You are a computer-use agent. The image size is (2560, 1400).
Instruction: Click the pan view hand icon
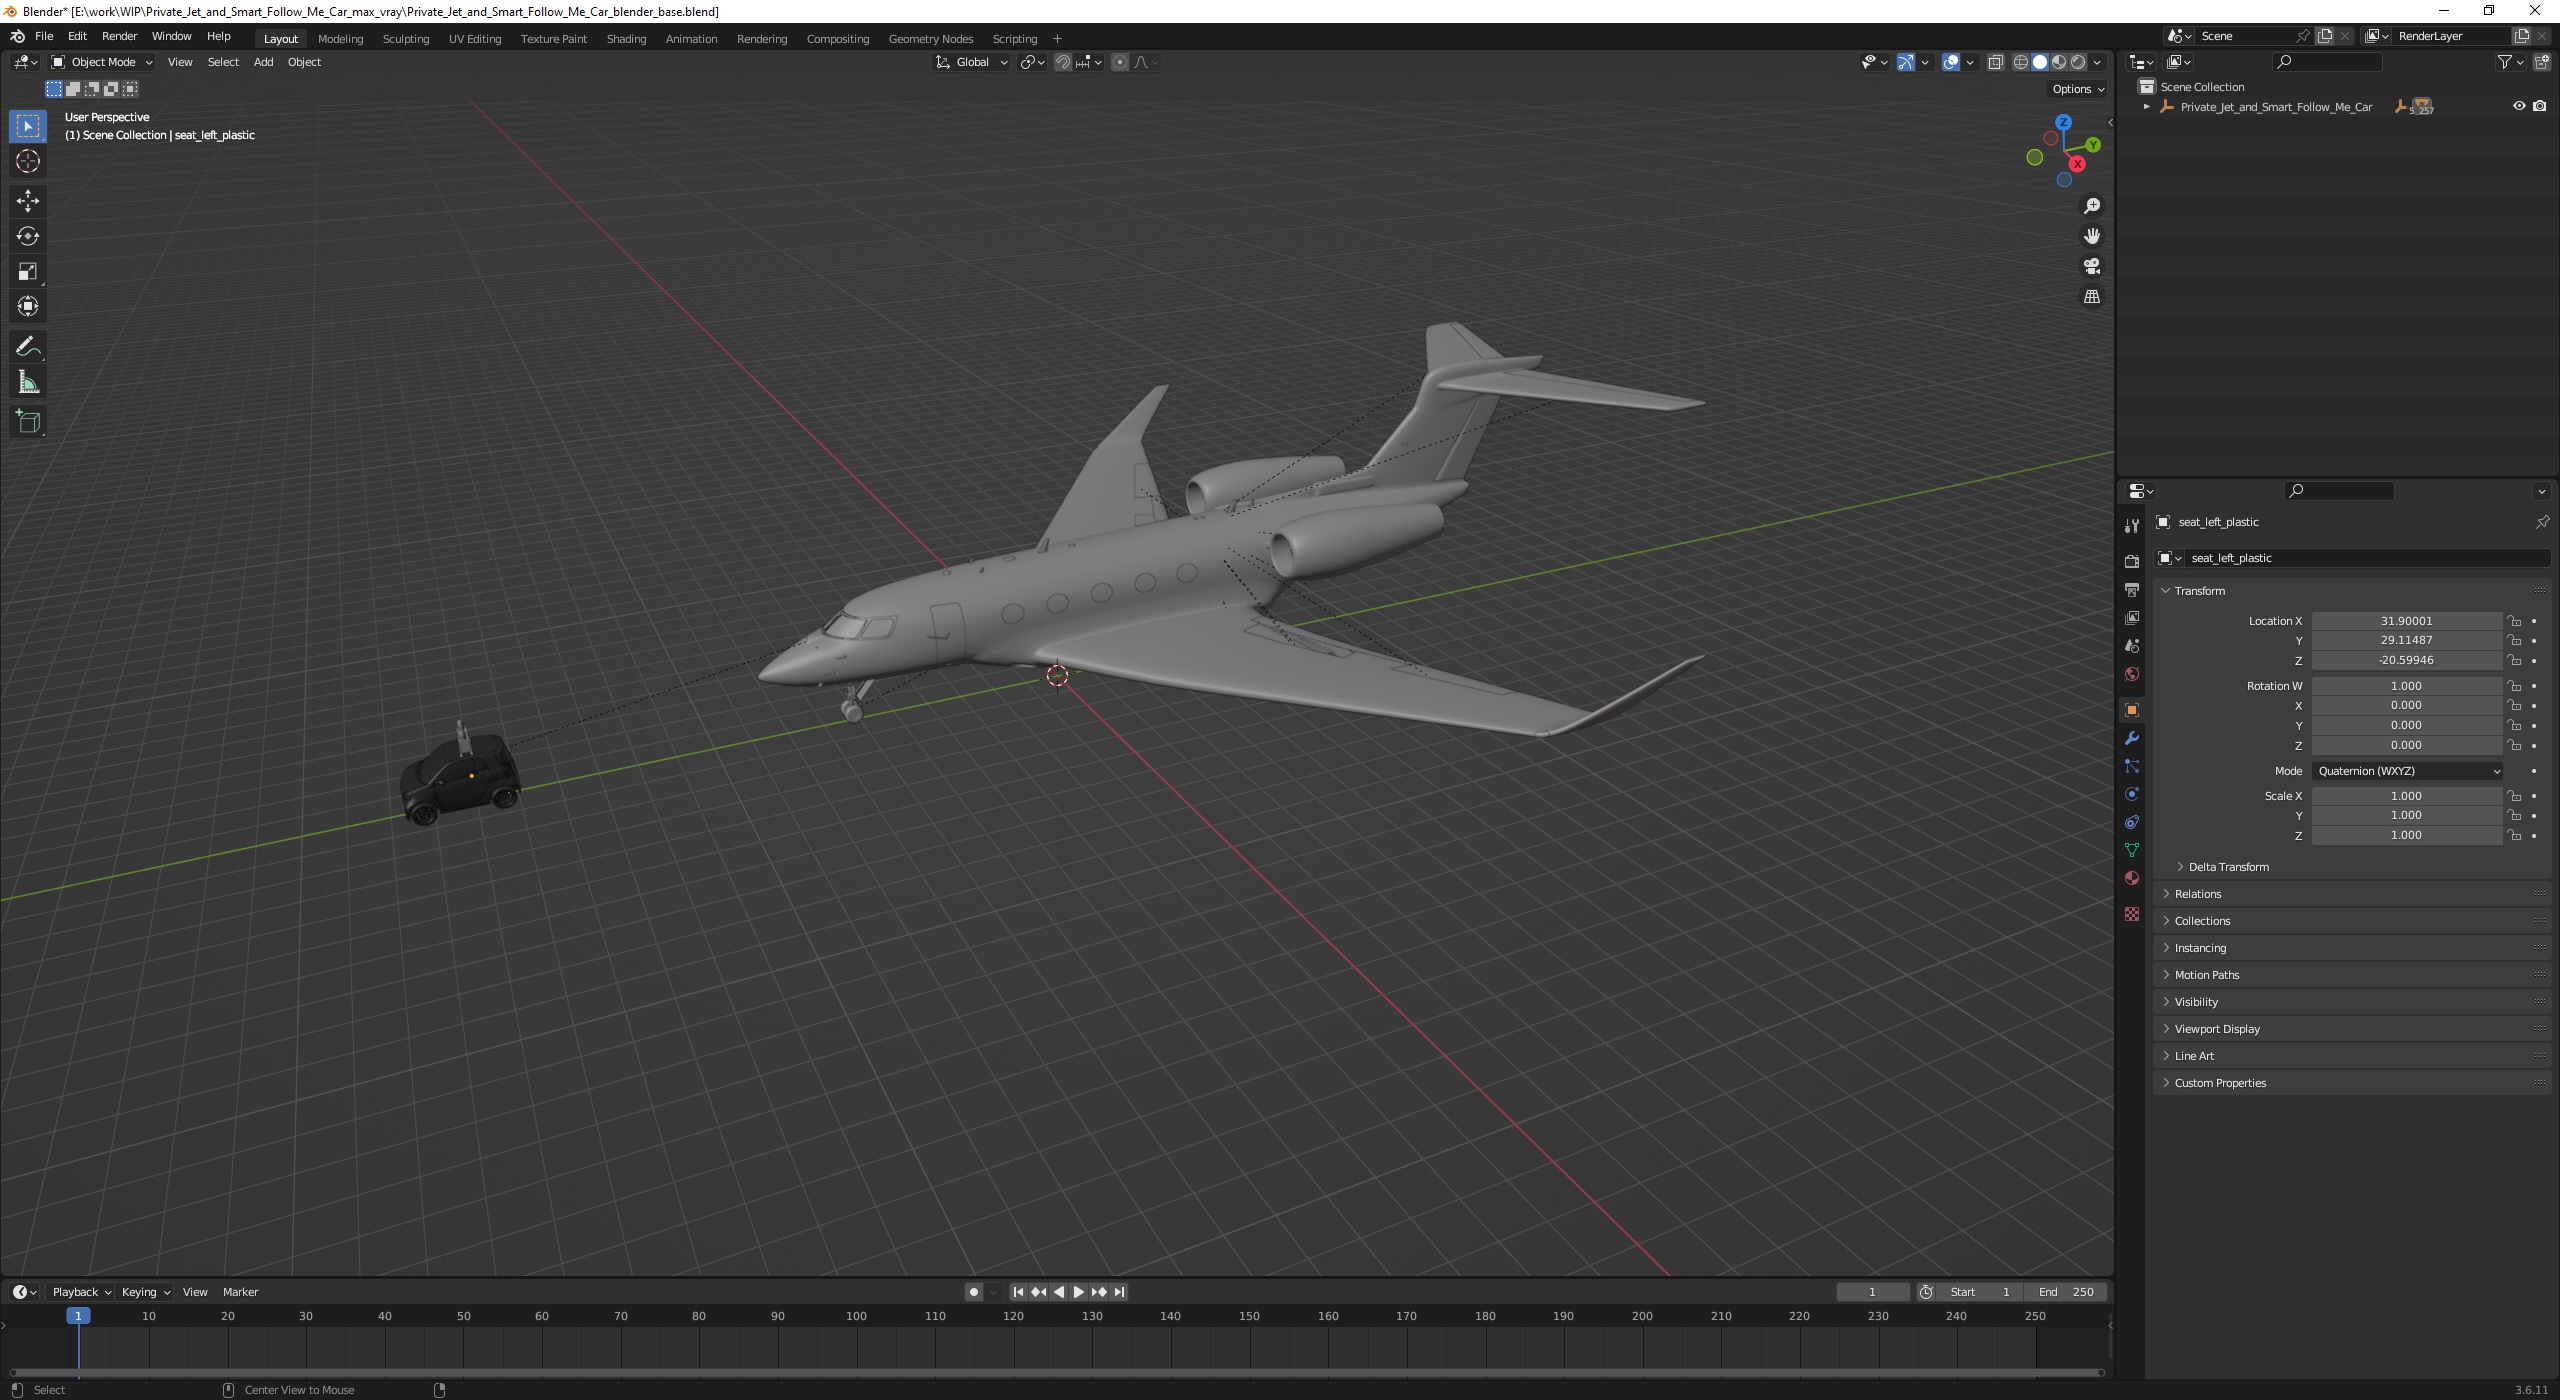coord(2091,236)
